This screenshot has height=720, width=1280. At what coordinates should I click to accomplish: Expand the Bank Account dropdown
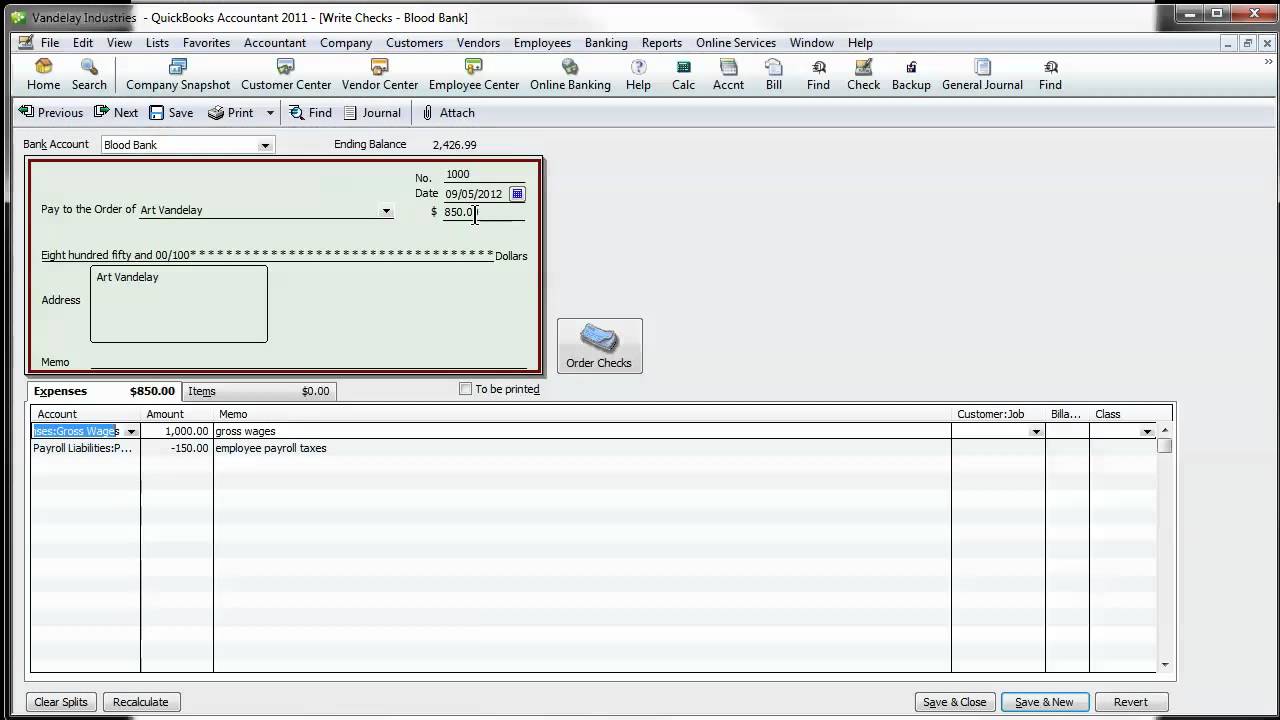tap(265, 145)
